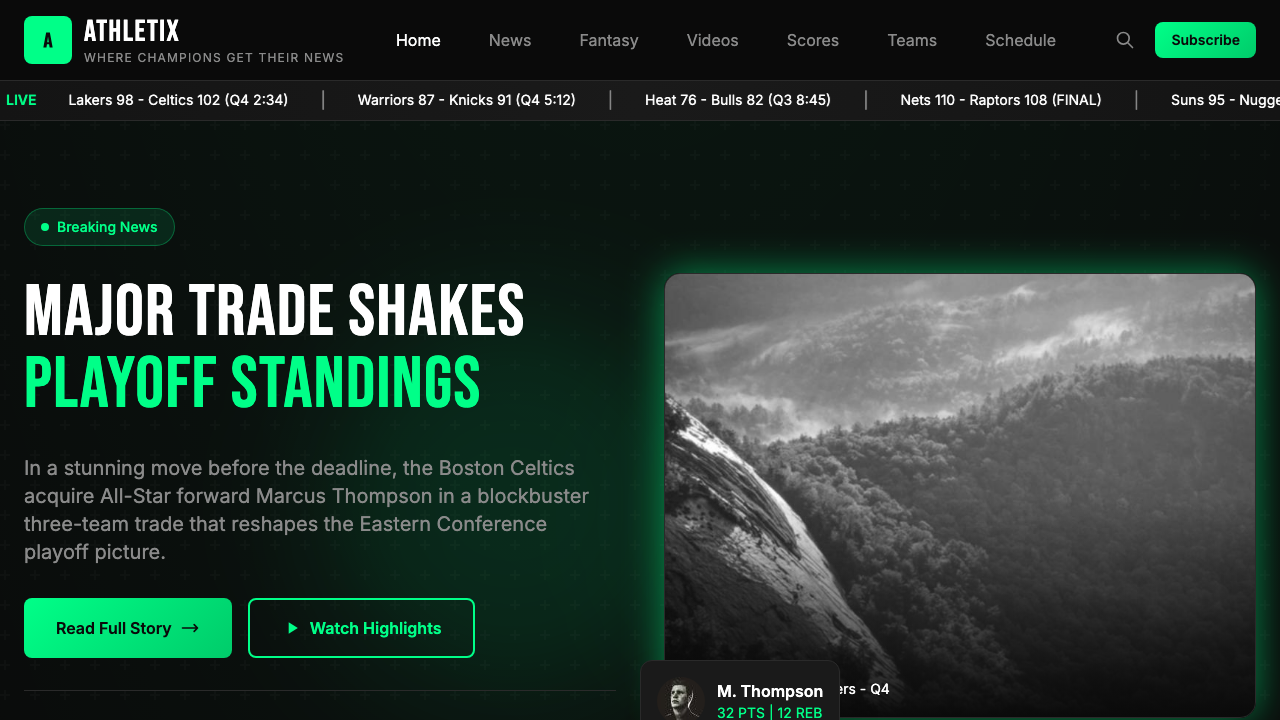Click the arrow icon in Read Full Story
Viewport: 1280px width, 720px height.
(190, 628)
